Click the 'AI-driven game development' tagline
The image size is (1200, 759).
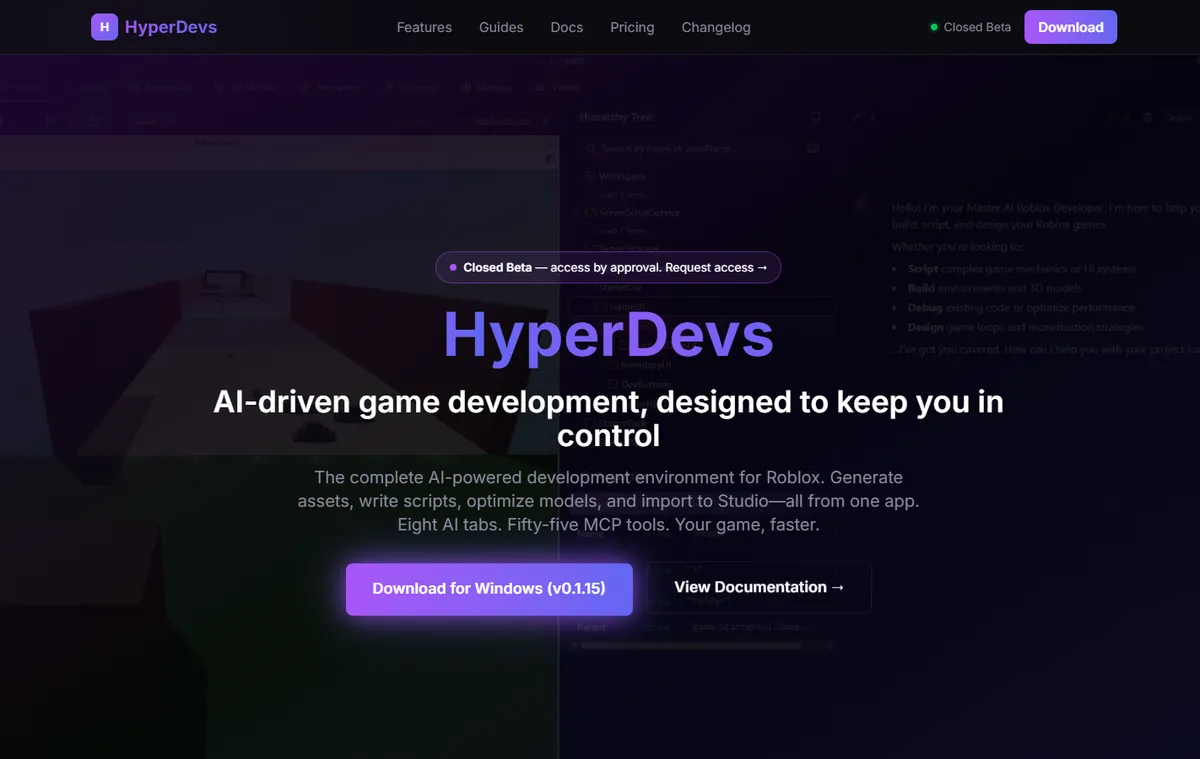(x=608, y=418)
